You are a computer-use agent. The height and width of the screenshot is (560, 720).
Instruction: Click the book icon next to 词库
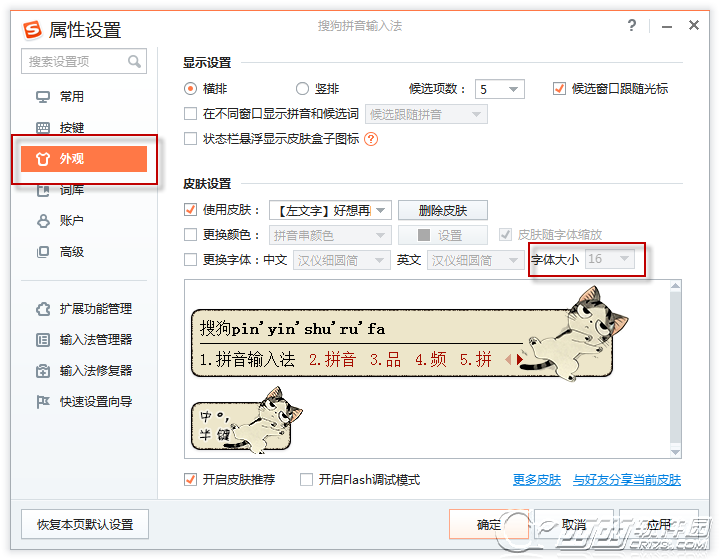(x=43, y=190)
